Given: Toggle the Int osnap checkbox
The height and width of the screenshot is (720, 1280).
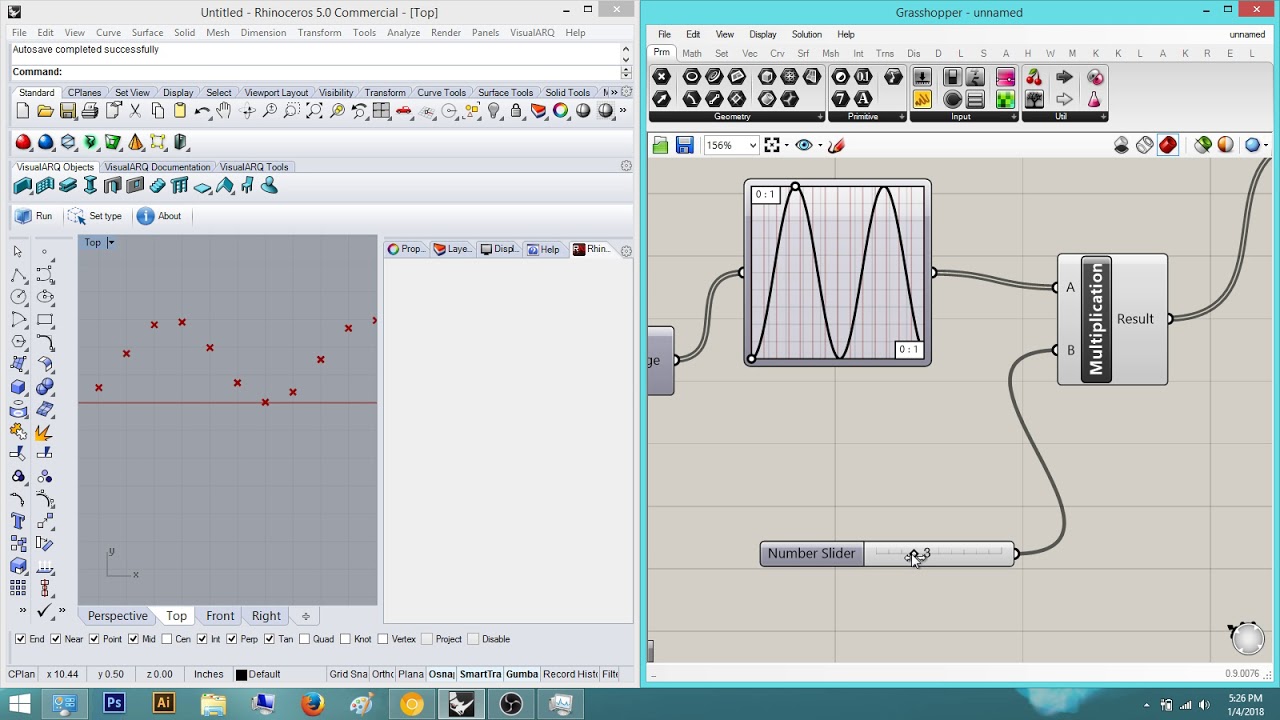Looking at the screenshot, I should [202, 639].
